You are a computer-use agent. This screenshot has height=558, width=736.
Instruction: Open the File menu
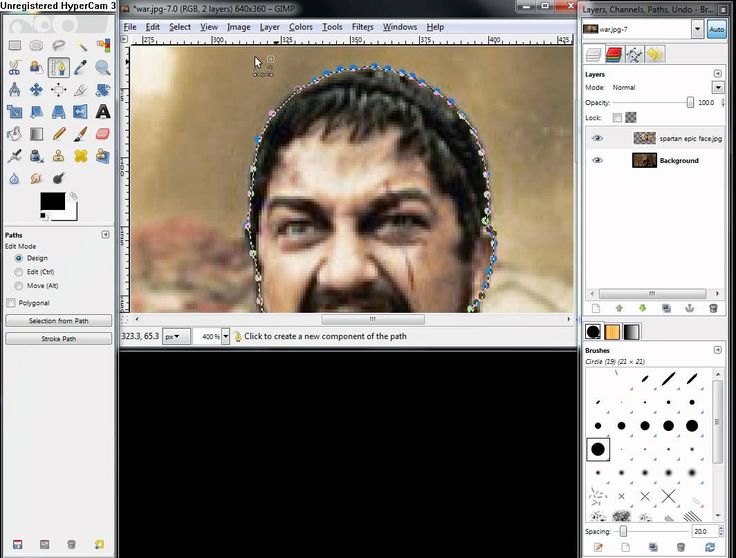(x=130, y=27)
